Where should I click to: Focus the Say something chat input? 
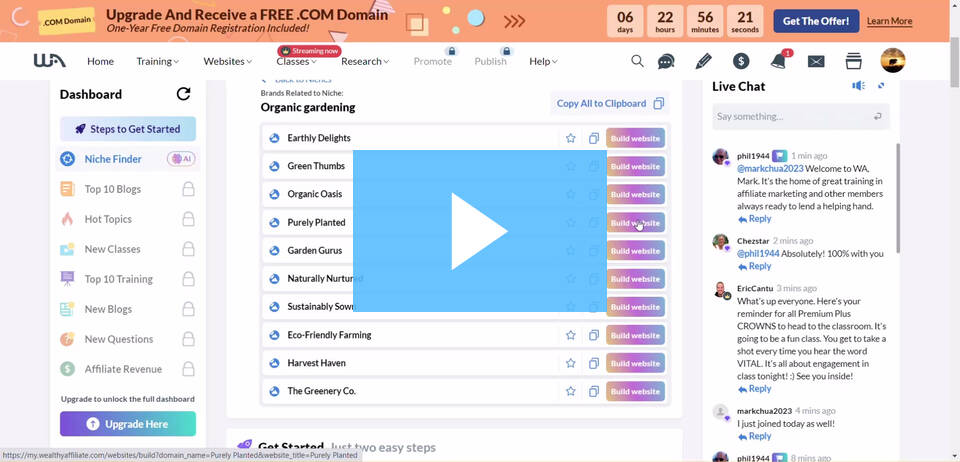(801, 116)
